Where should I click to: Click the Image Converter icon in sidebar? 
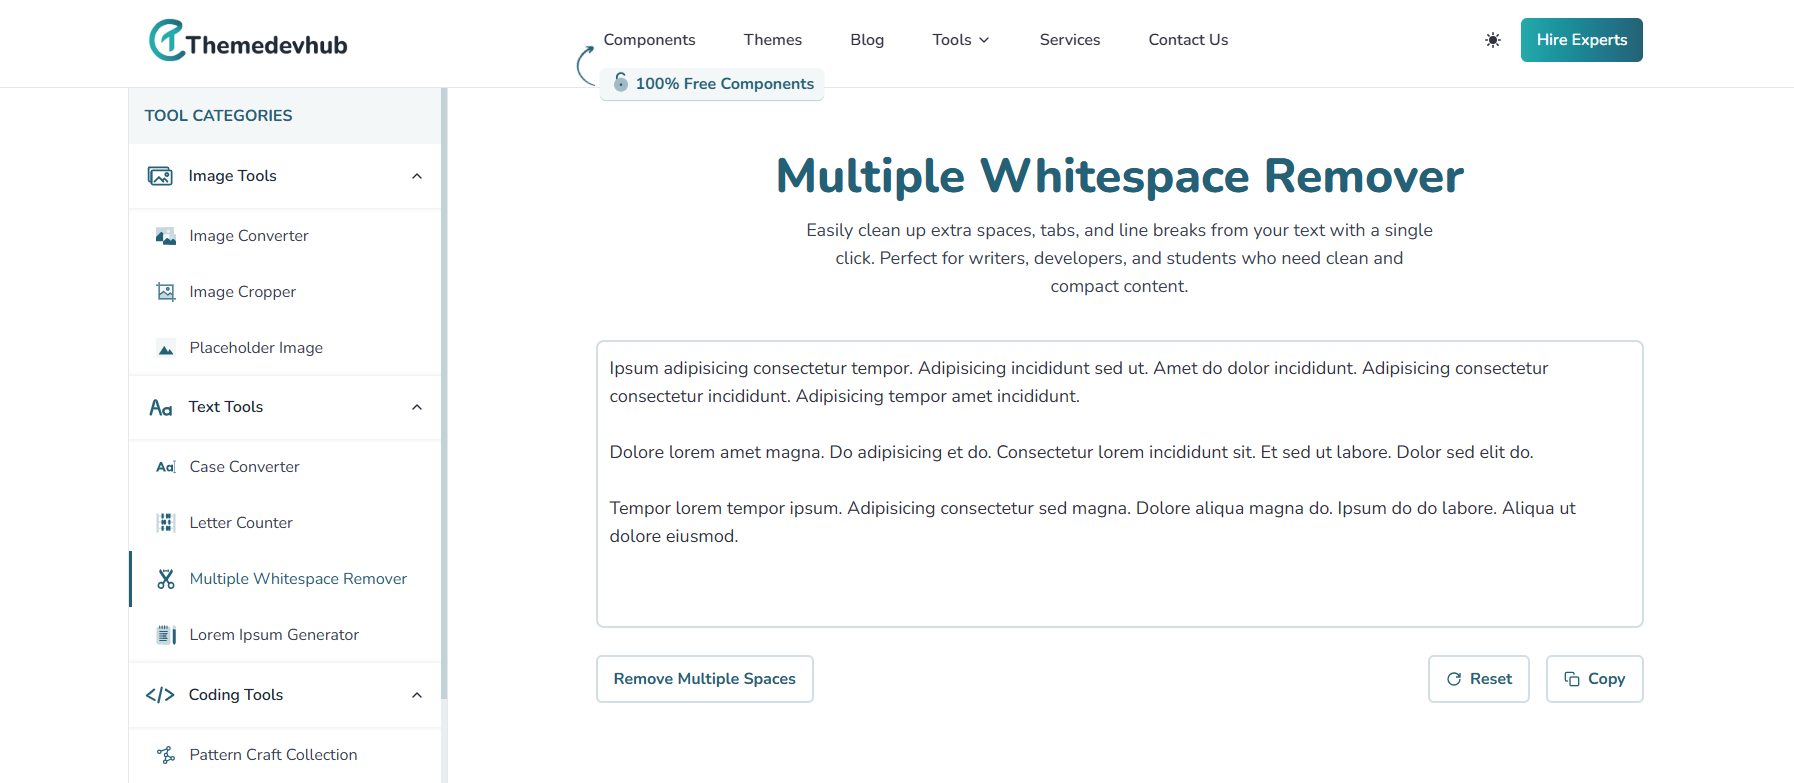(x=166, y=236)
